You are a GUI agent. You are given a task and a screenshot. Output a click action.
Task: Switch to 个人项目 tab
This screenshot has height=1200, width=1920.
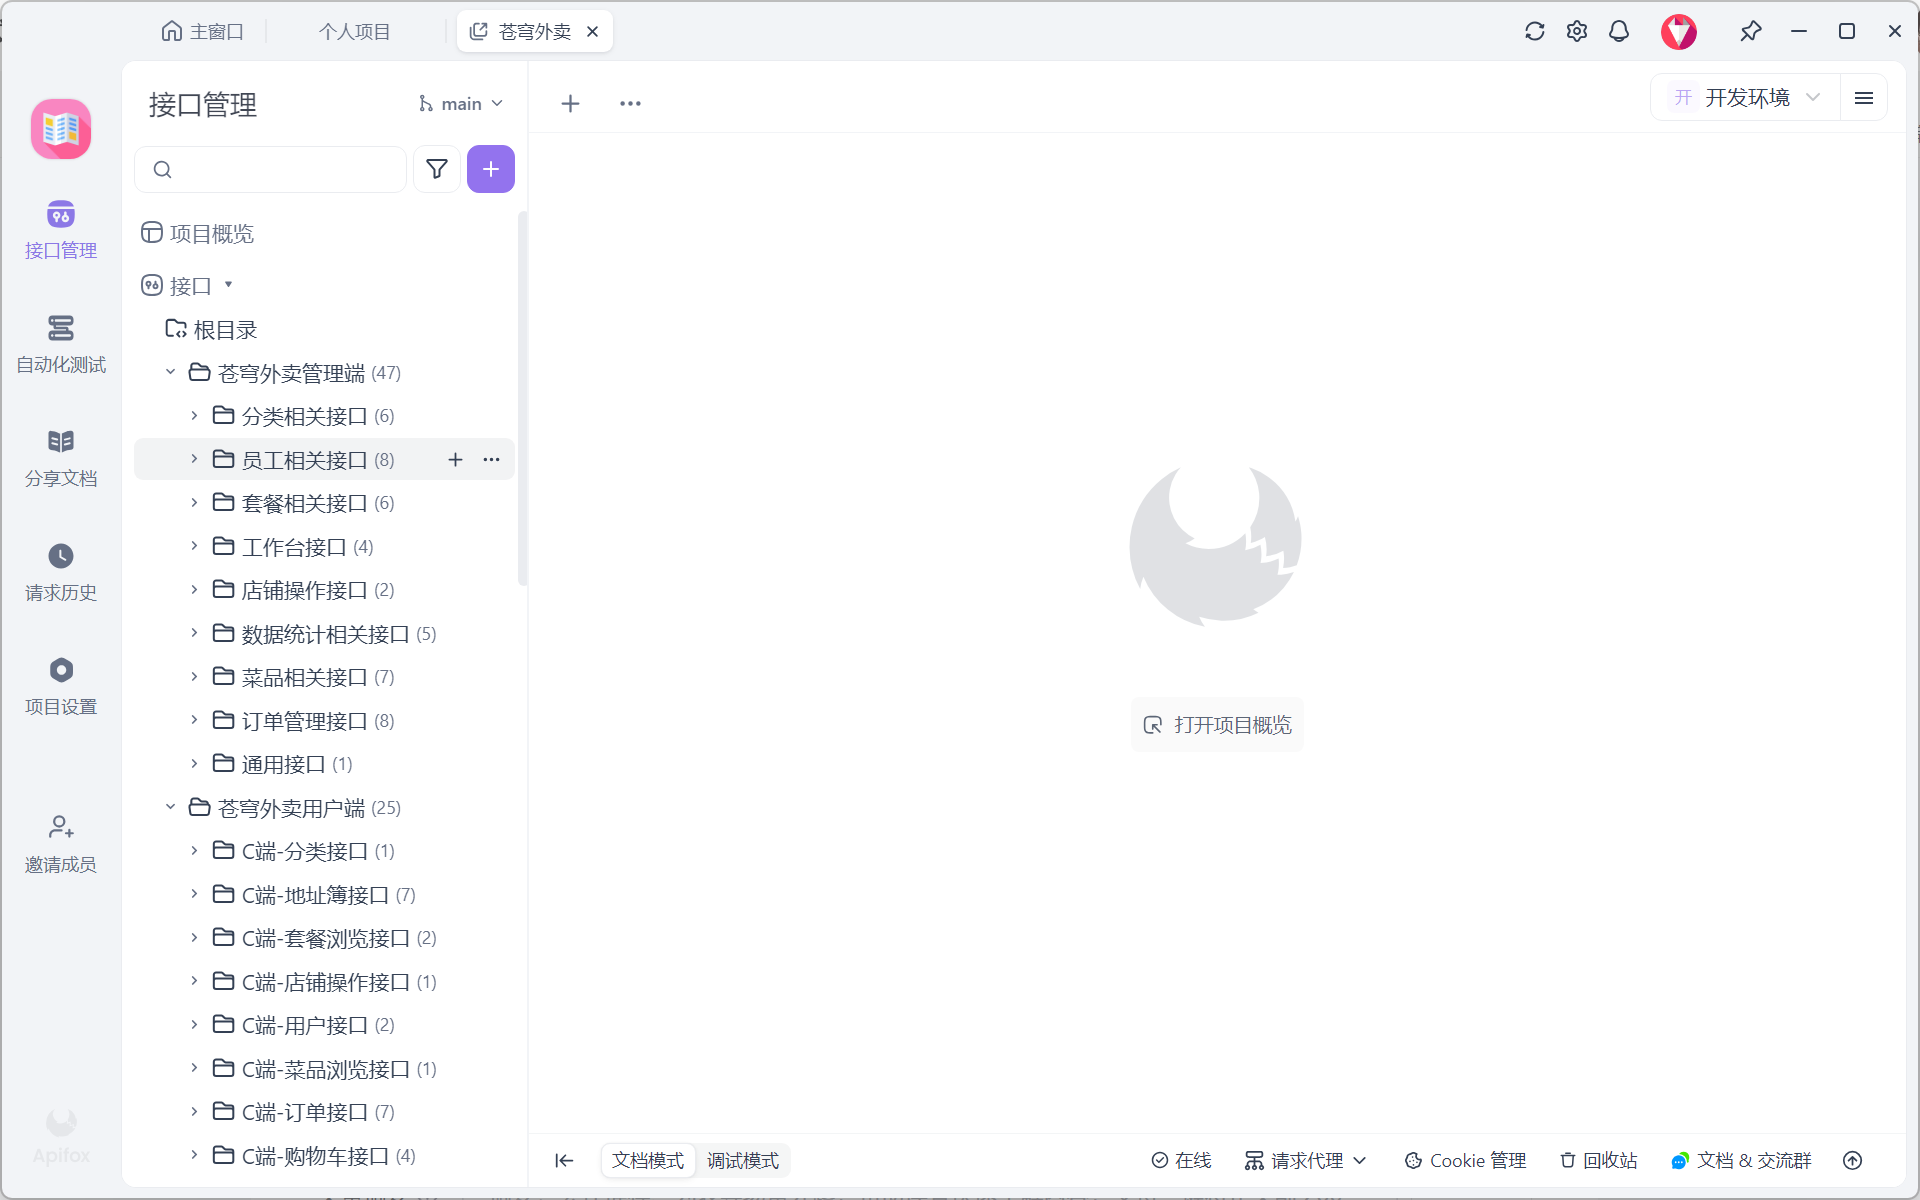tap(354, 32)
